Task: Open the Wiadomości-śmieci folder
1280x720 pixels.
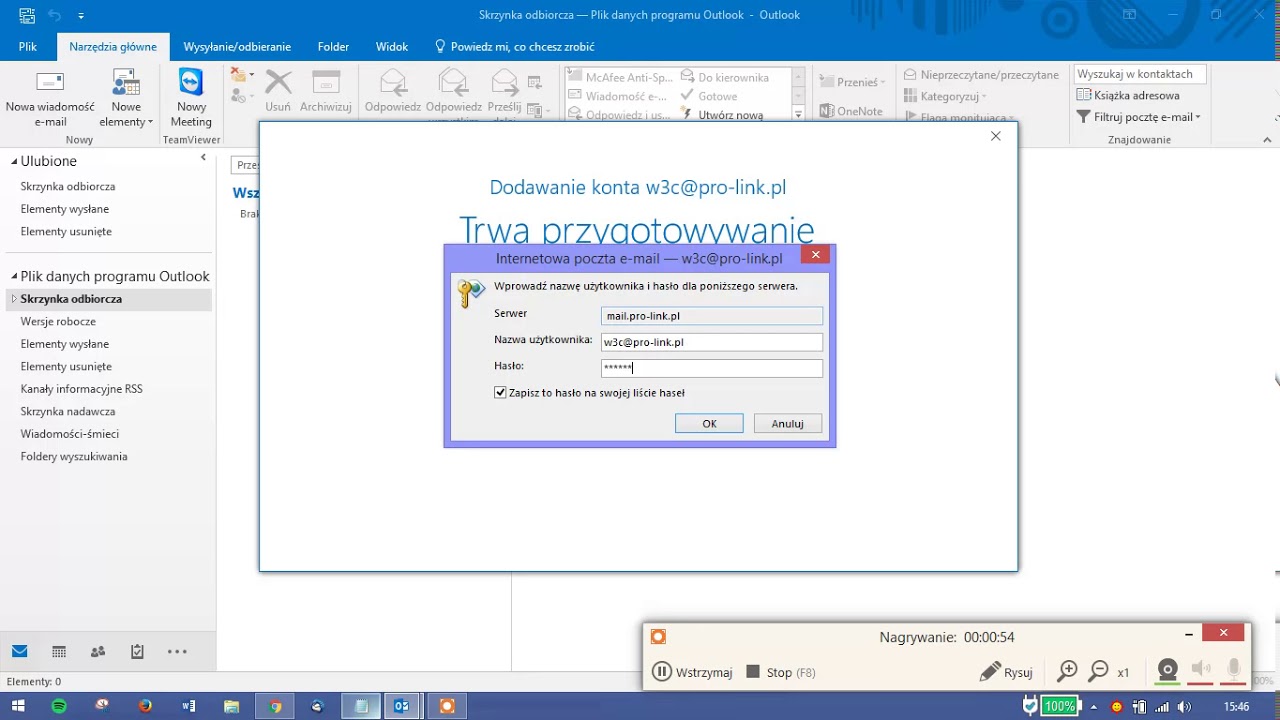Action: click(x=70, y=434)
